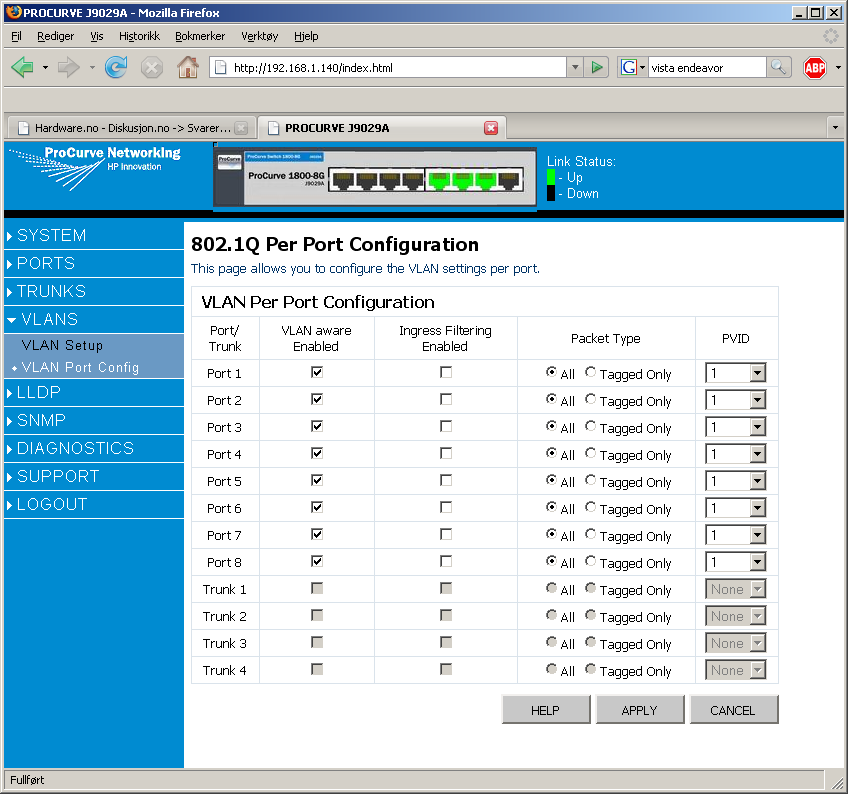Click the green Back arrow button
The image size is (848, 794).
click(x=22, y=68)
